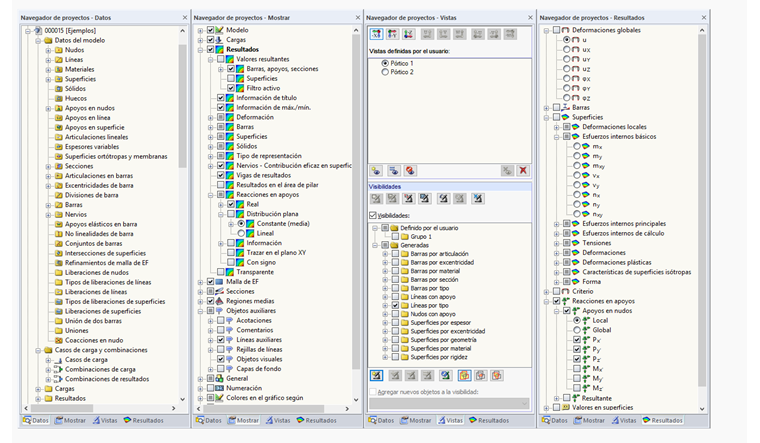Toggle the Modelo checkbox in Mostrar panel
This screenshot has height=443, width=760.
[210, 30]
